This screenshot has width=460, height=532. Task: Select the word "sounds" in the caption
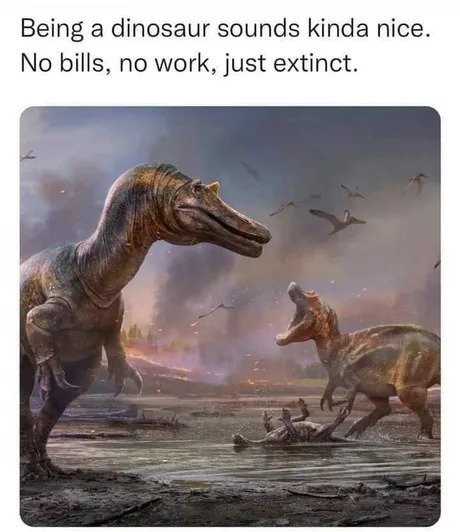258,29
